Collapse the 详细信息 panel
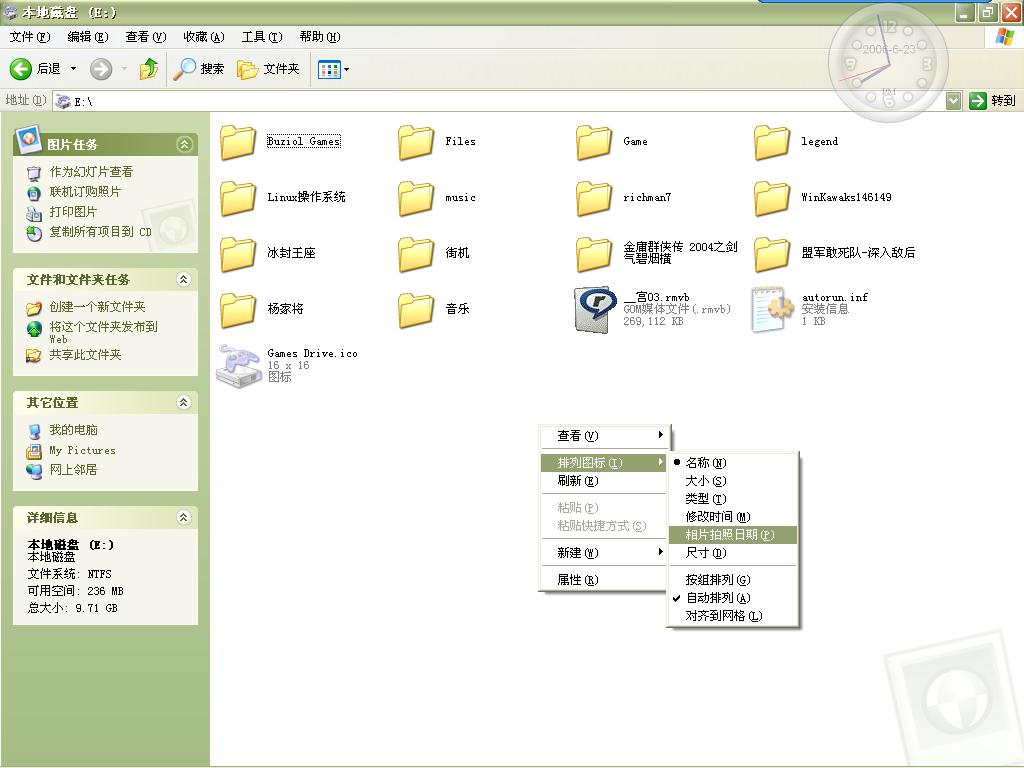 point(184,517)
